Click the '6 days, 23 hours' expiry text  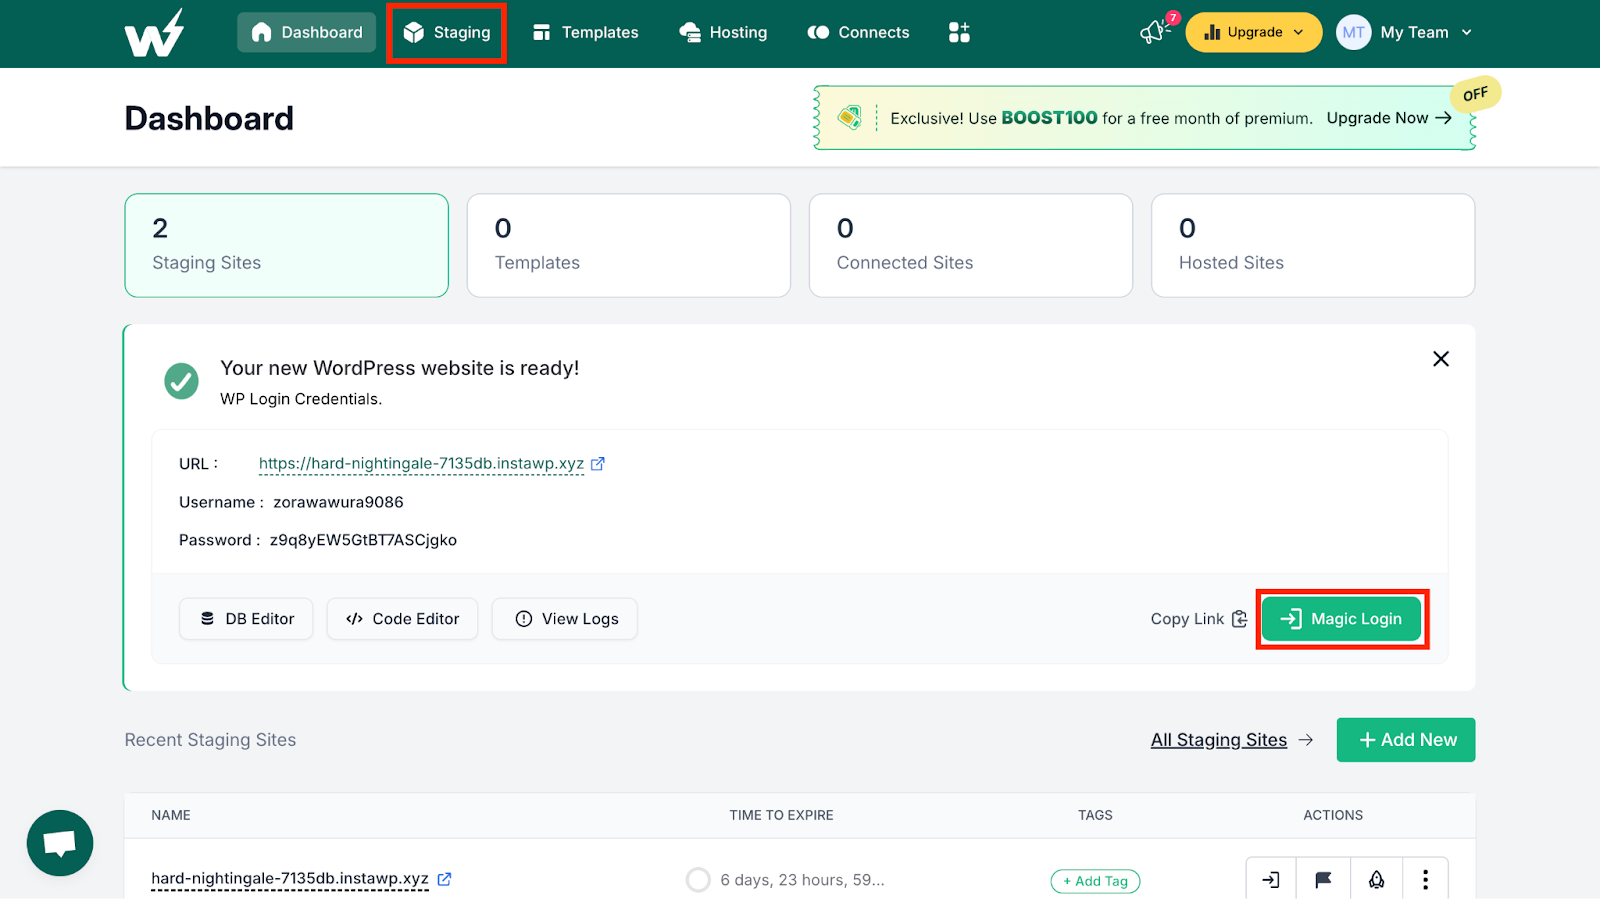click(802, 880)
